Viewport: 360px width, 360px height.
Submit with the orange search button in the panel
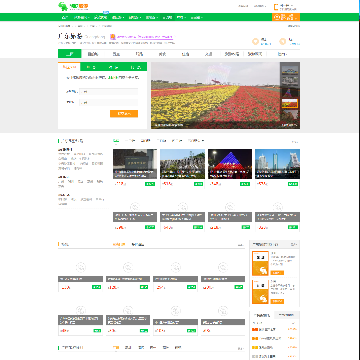124,114
